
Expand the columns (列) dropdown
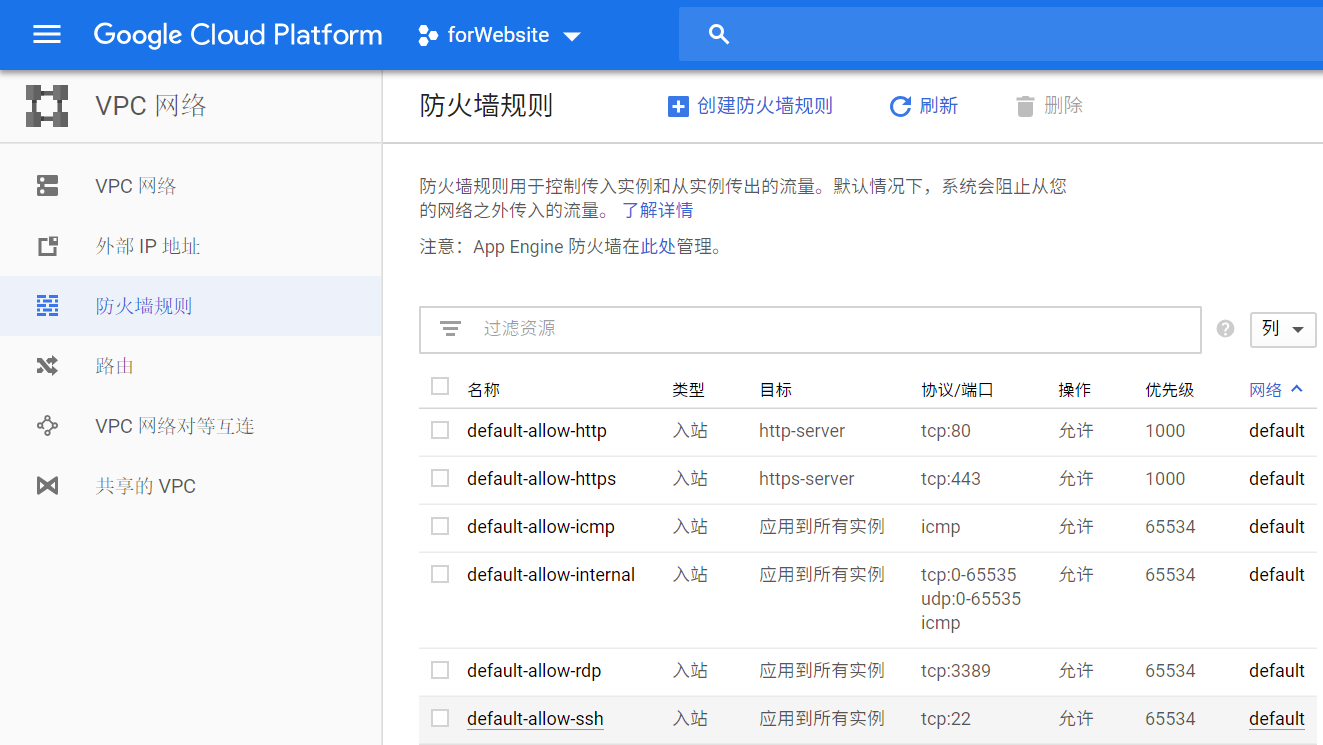(x=1283, y=329)
